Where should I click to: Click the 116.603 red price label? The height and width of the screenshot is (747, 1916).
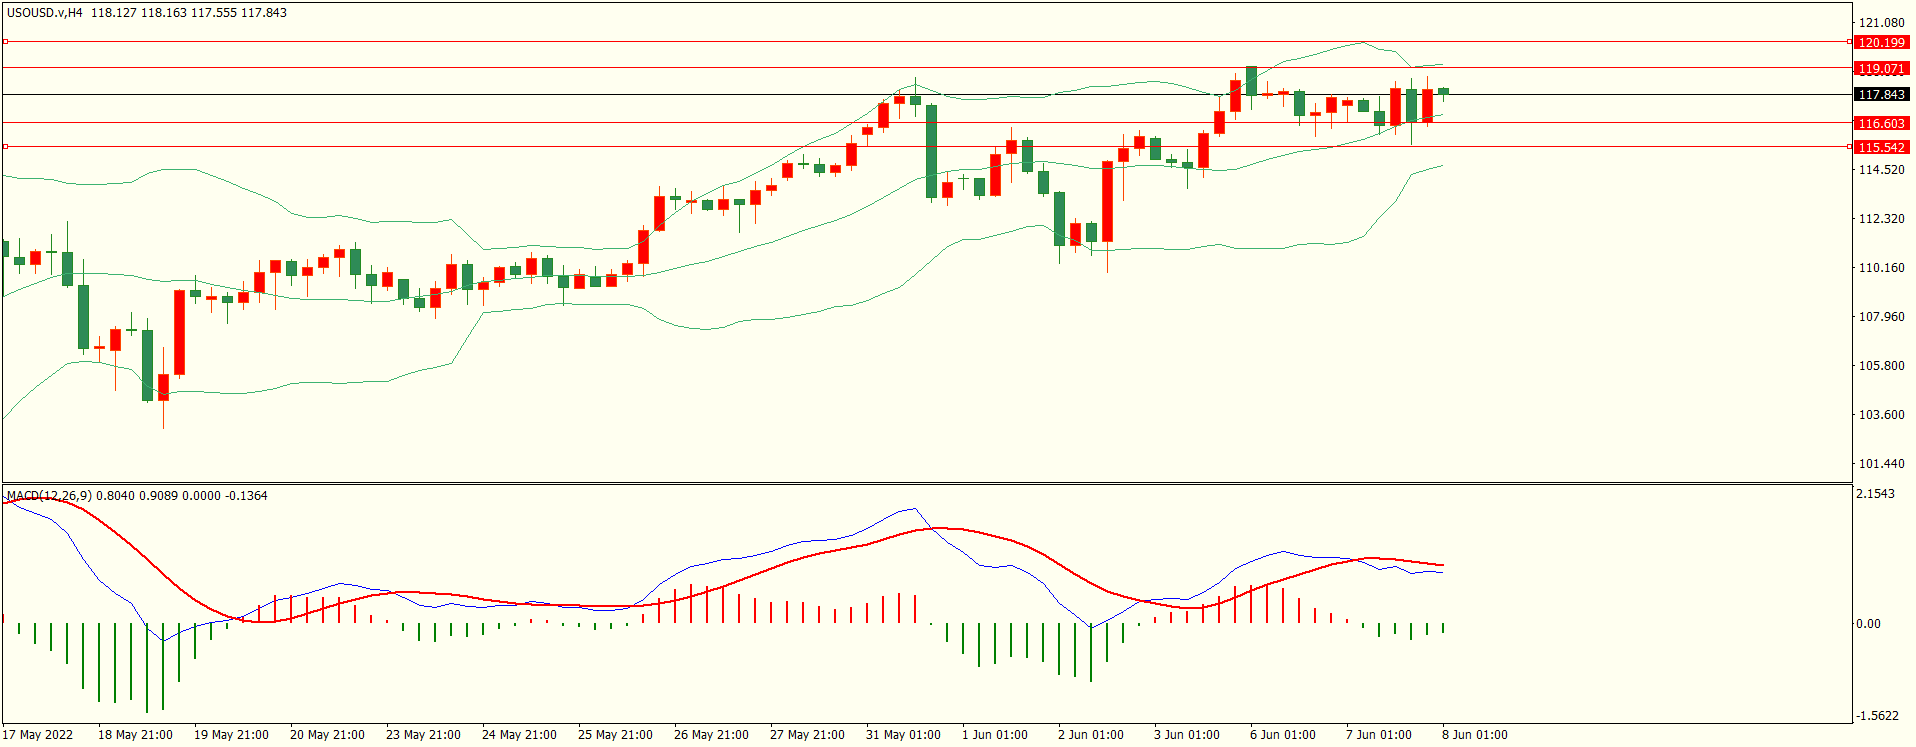(x=1881, y=124)
